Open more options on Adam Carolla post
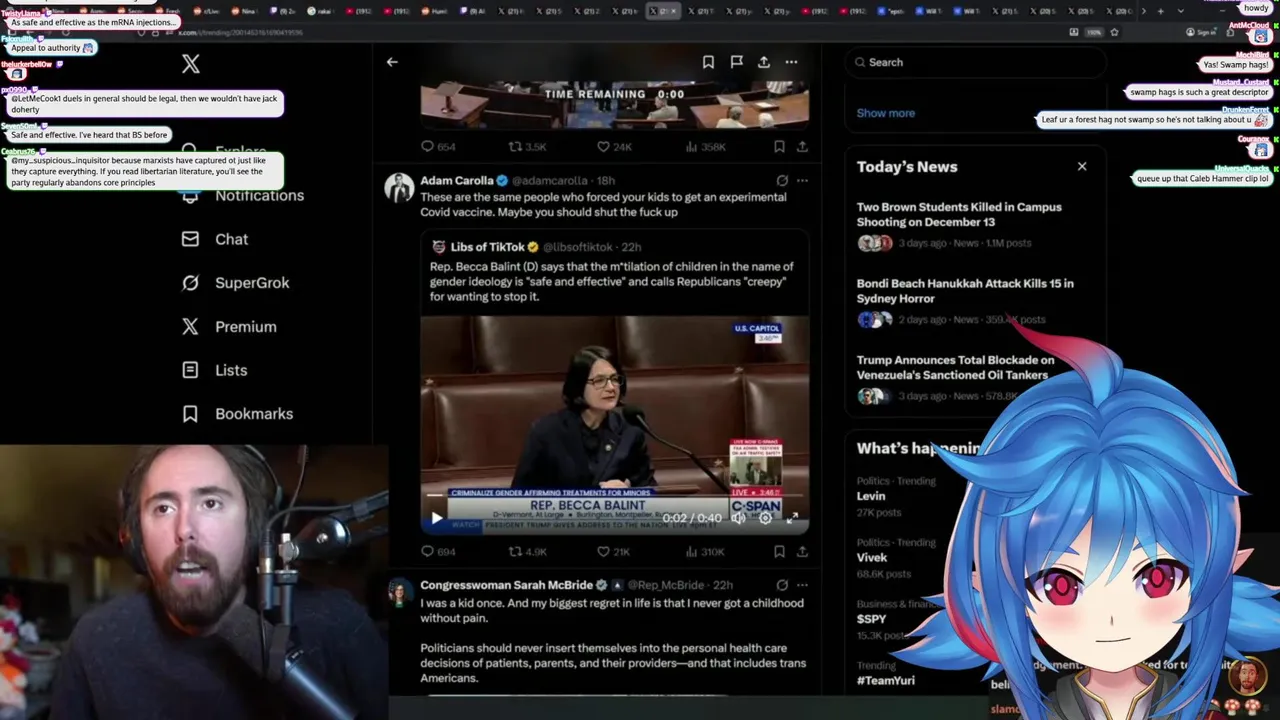 click(802, 181)
